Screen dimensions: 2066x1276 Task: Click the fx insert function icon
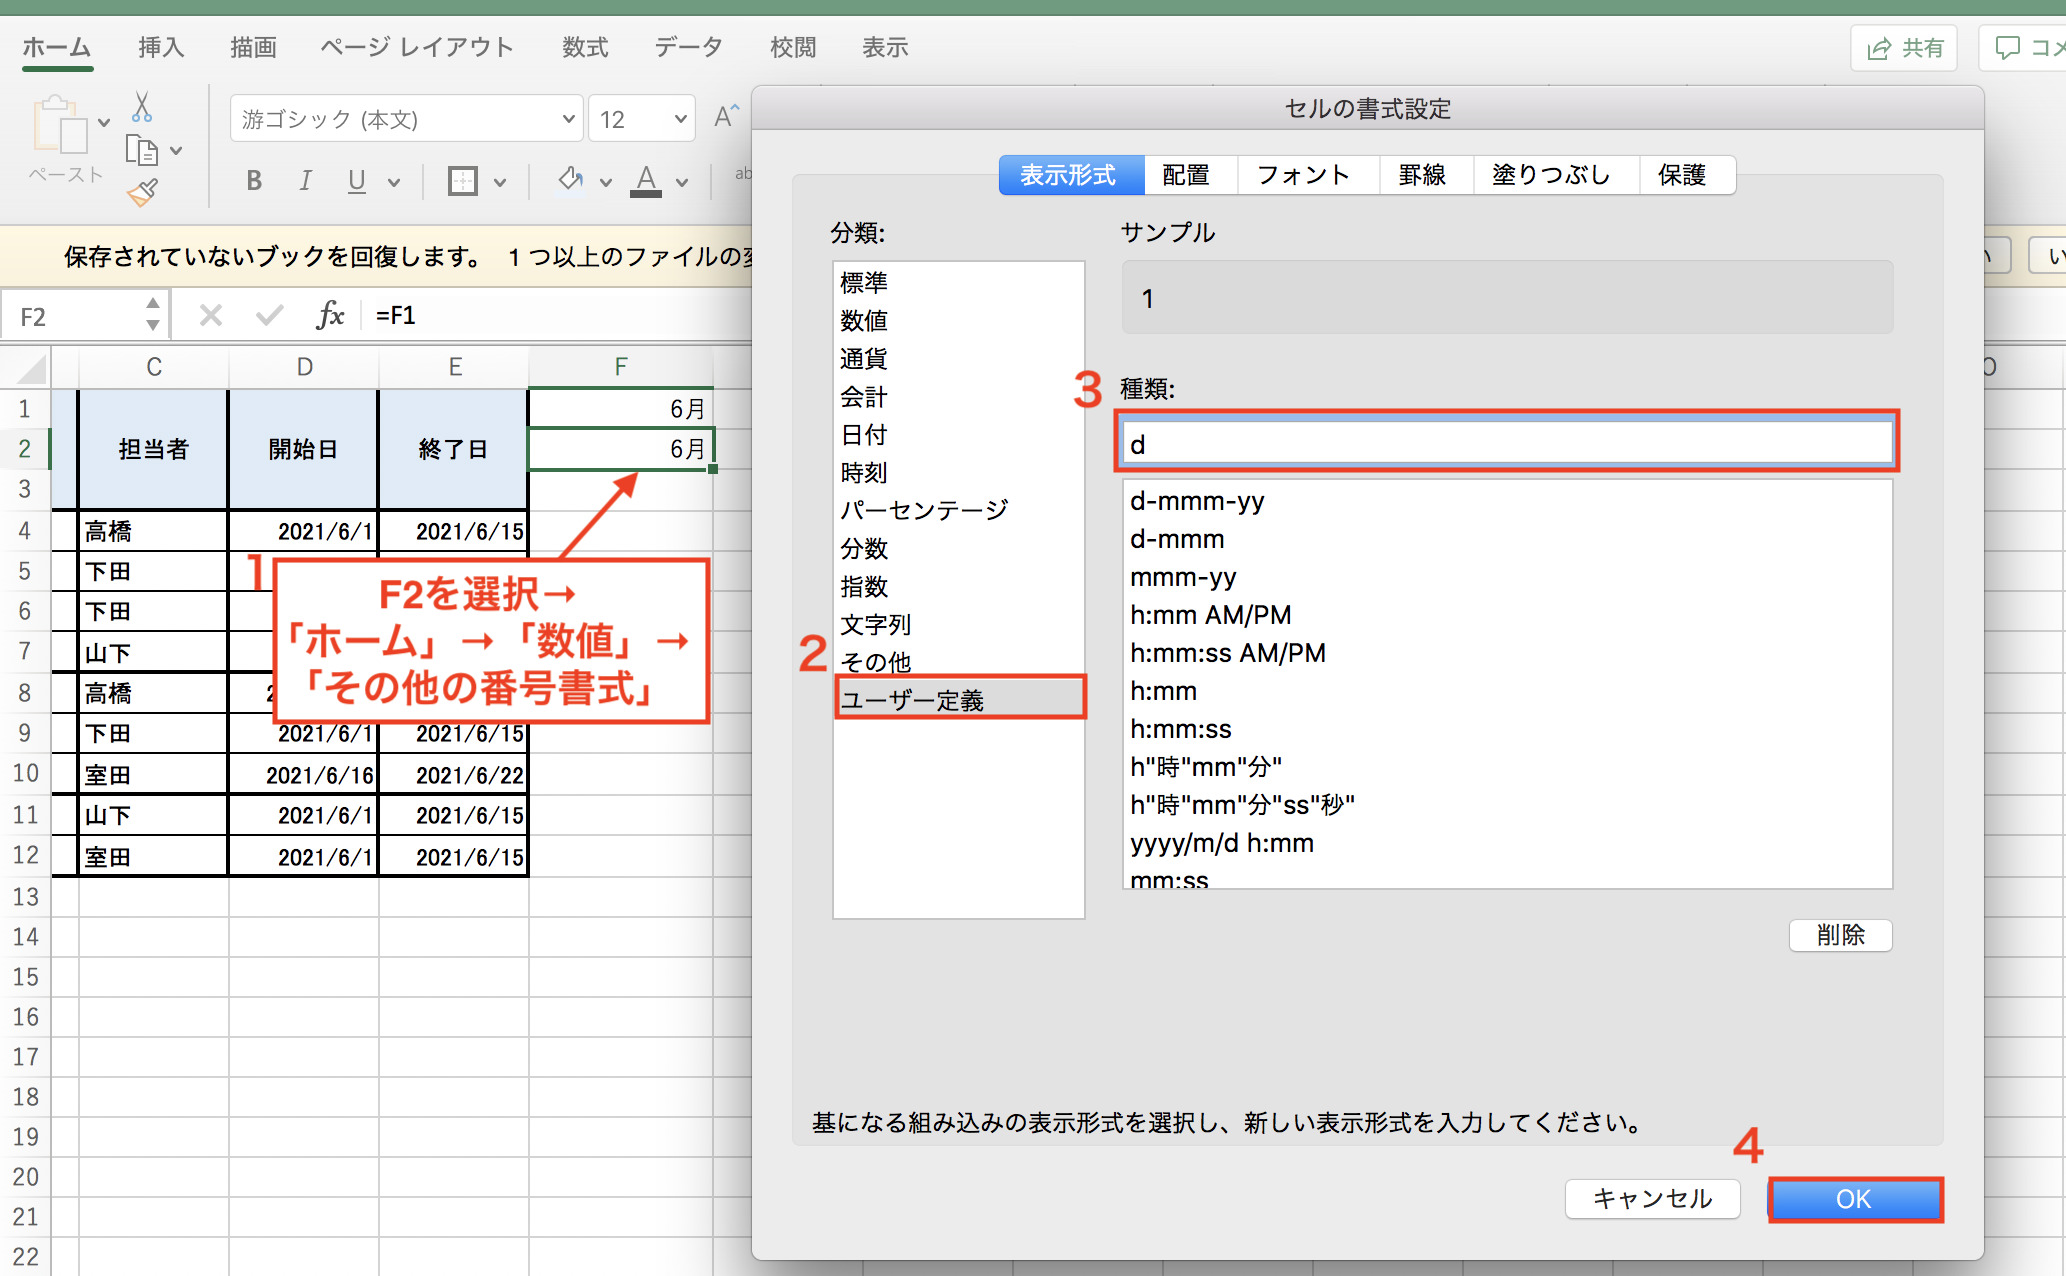(x=330, y=316)
